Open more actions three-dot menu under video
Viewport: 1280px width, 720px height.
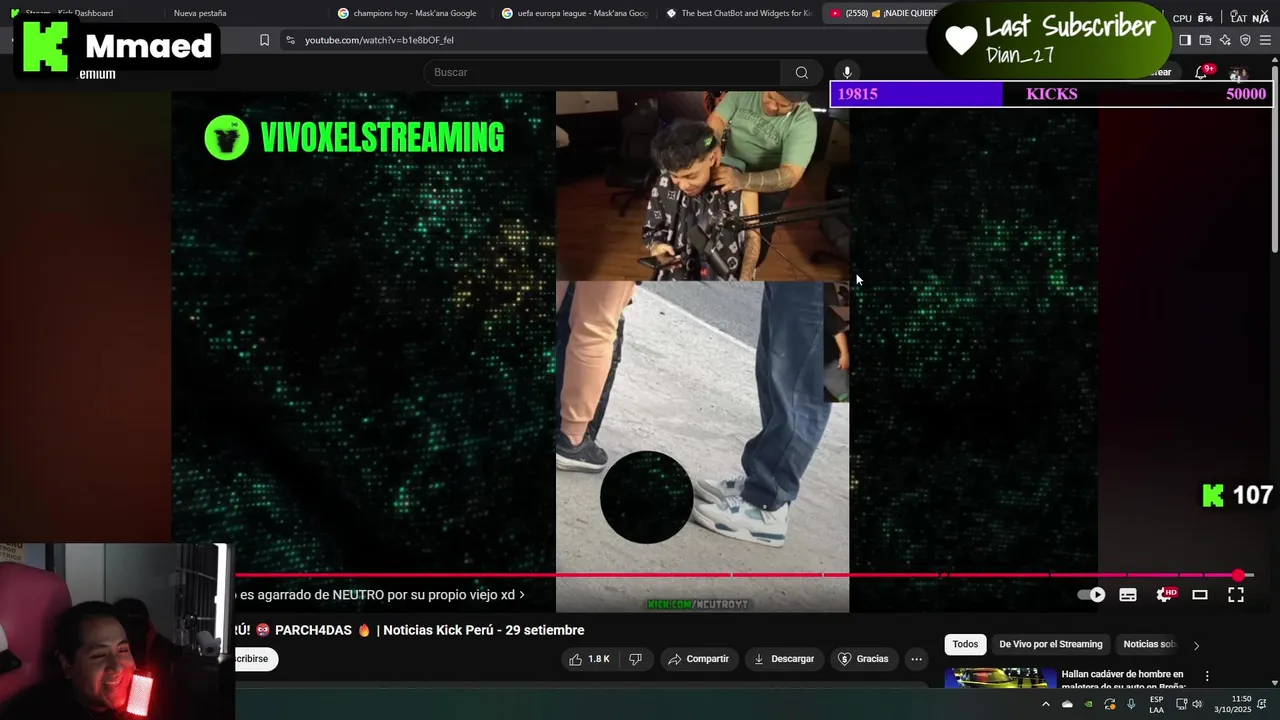916,659
